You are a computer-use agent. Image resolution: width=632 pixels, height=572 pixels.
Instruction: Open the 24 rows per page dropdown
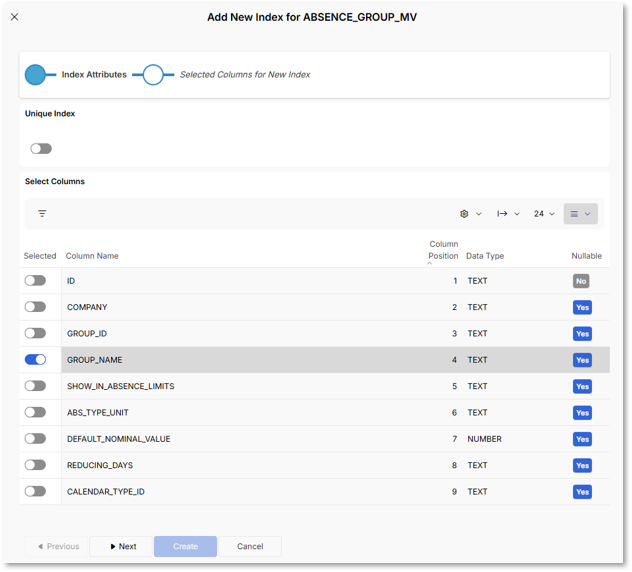(x=544, y=214)
